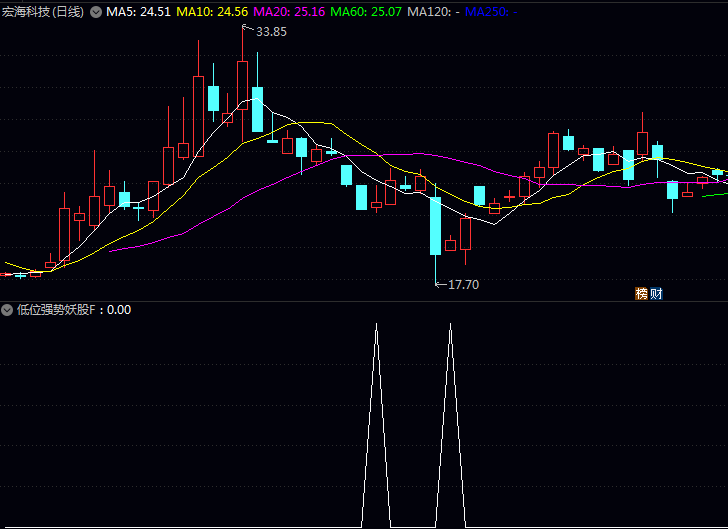Click the first white indicator spike peak

tap(376, 325)
